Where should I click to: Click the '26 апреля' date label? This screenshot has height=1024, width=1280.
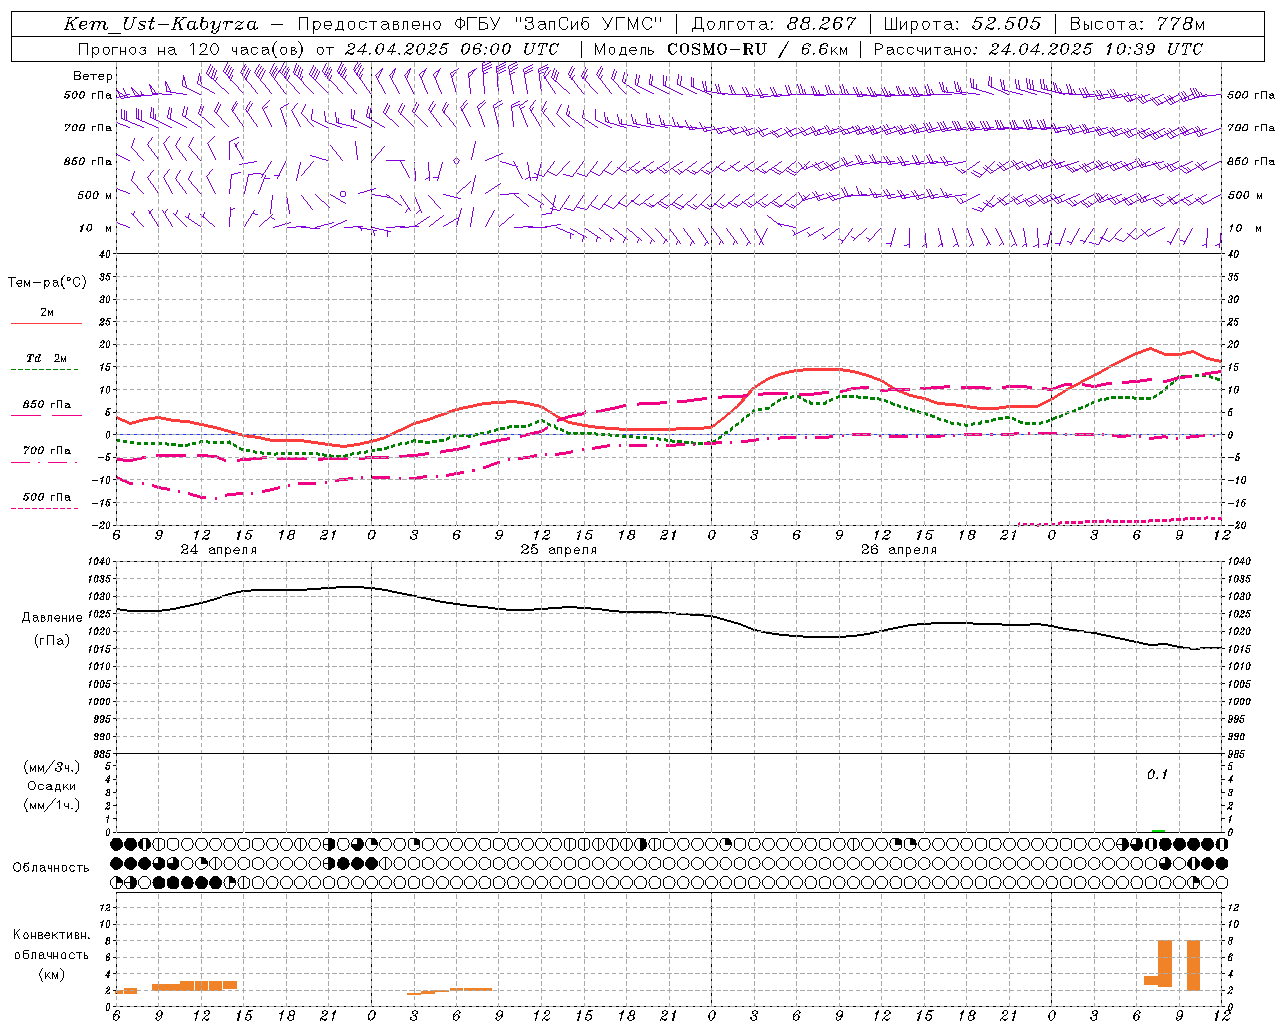(x=898, y=550)
